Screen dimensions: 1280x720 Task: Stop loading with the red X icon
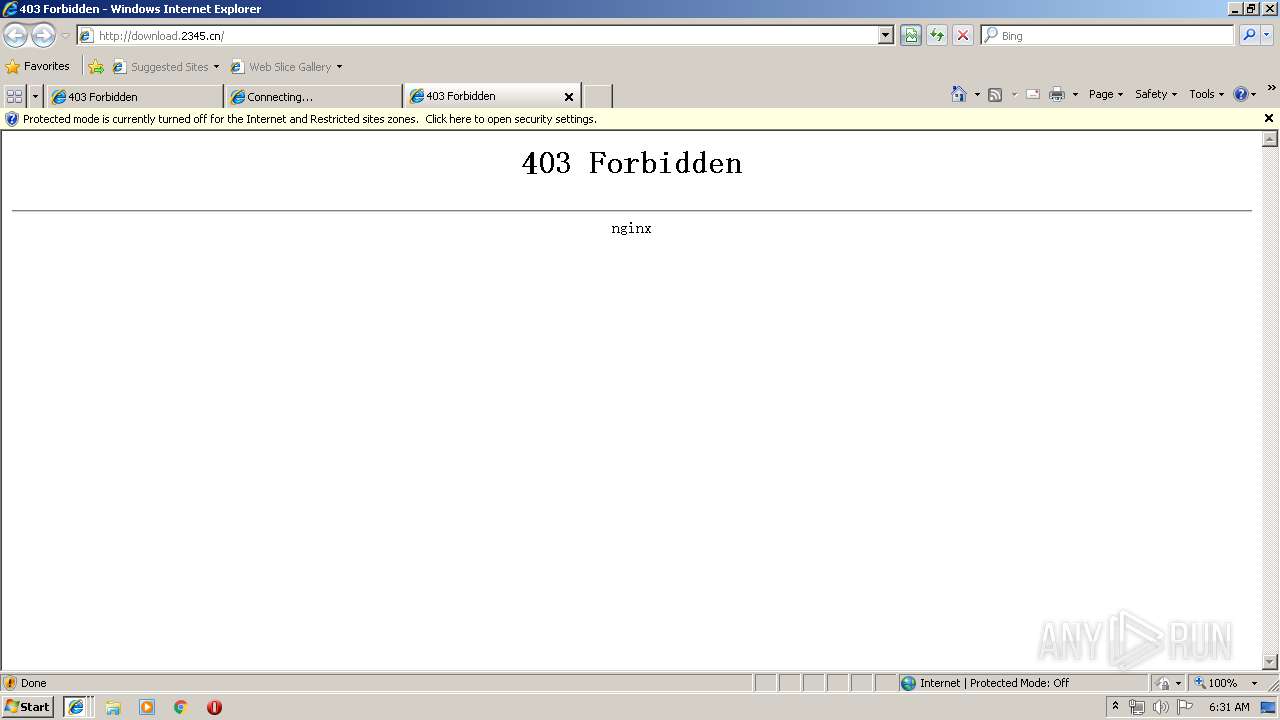point(963,36)
